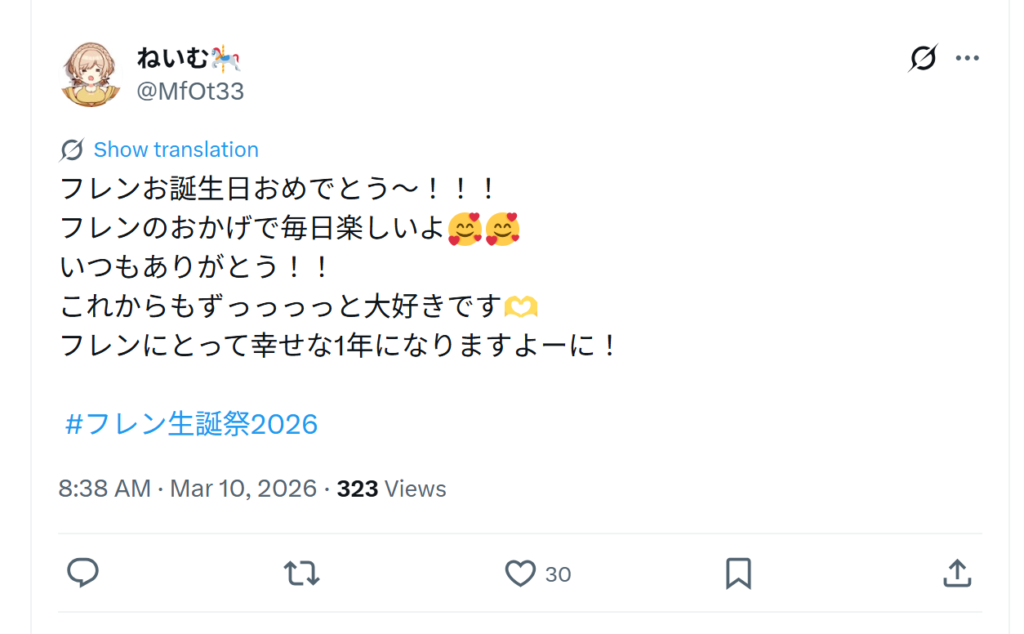This screenshot has height=634, width=1024.
Task: Go to the @MfOt33 handle
Action: [190, 91]
